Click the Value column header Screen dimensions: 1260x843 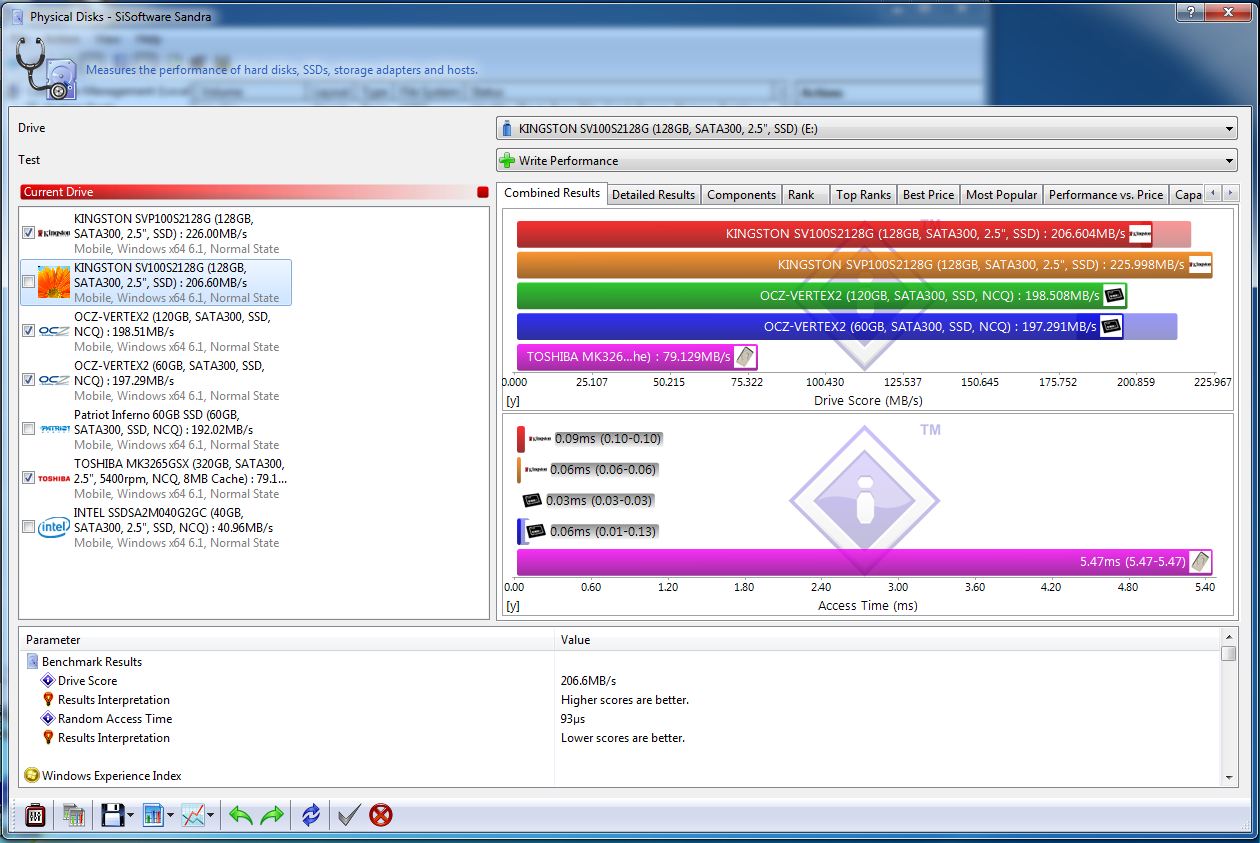887,640
